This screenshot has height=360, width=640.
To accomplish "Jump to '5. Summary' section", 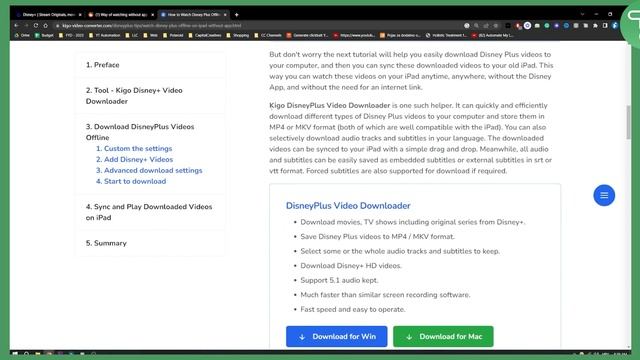I will tap(106, 243).
